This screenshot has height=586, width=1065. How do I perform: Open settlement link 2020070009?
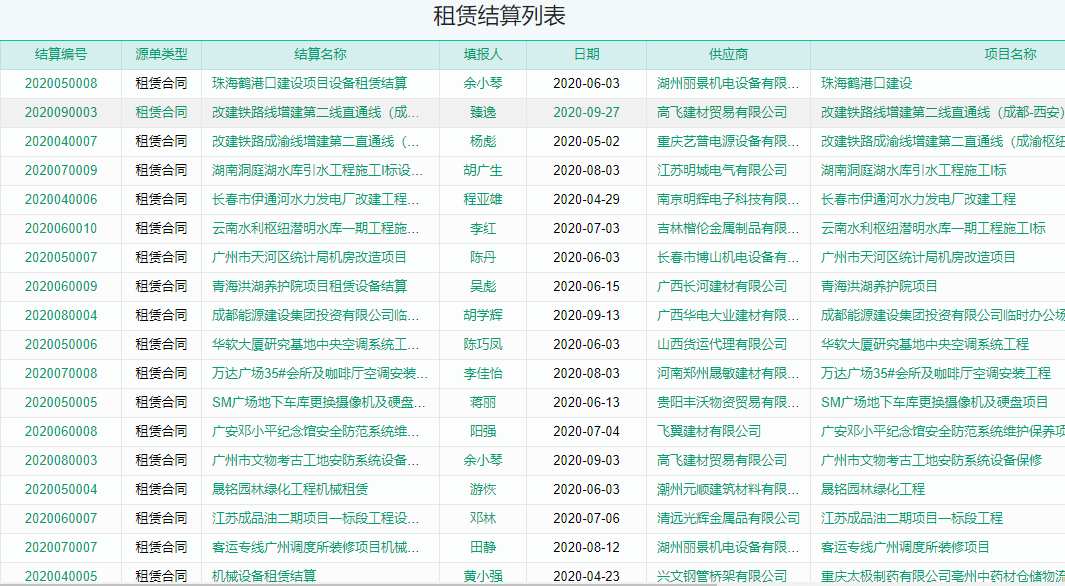coord(61,171)
